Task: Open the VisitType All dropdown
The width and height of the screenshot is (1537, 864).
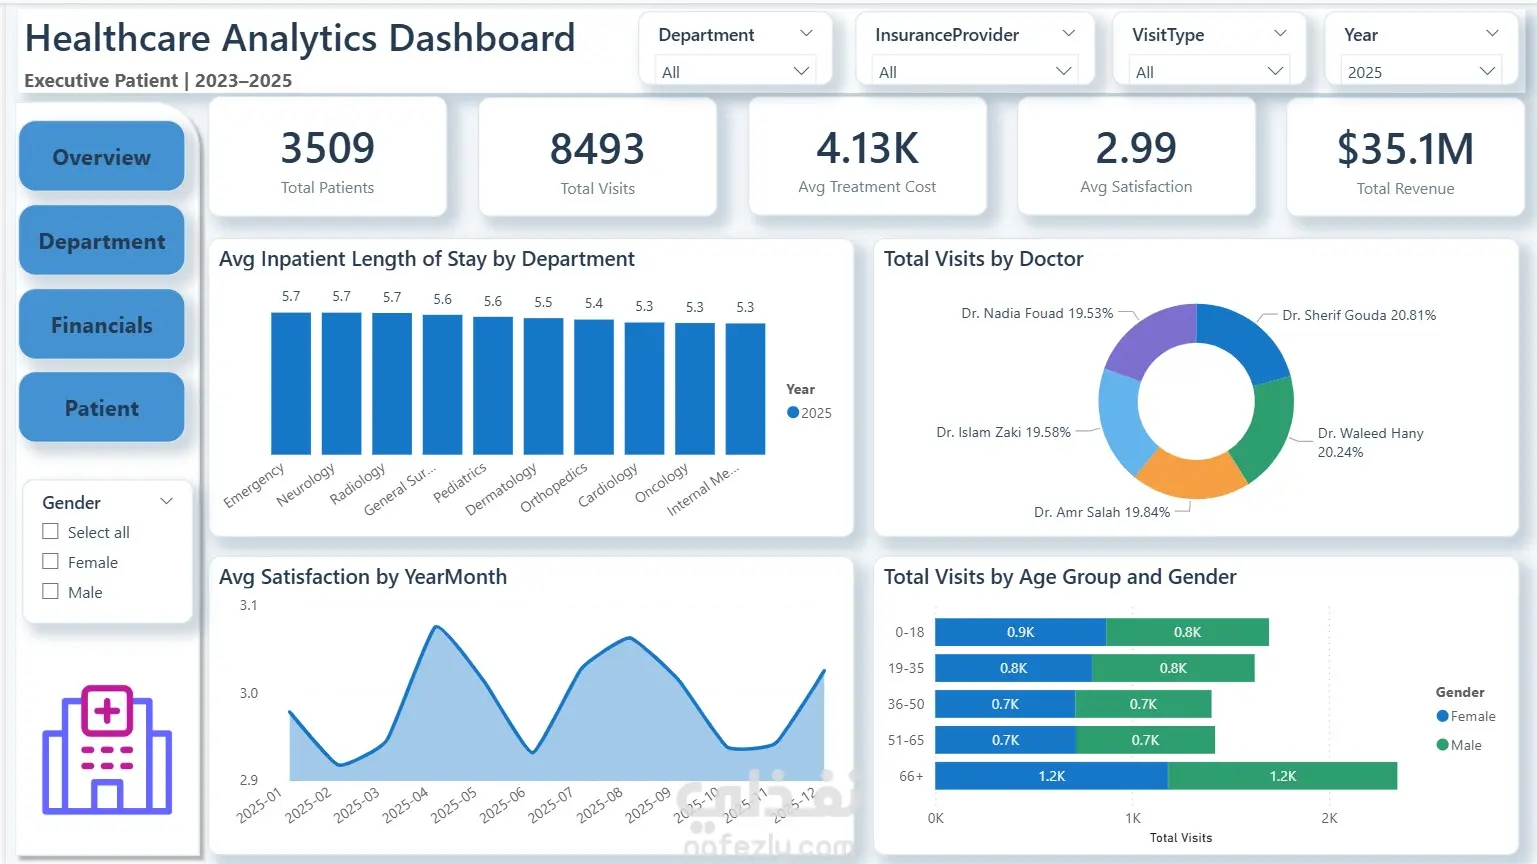Action: point(1209,71)
